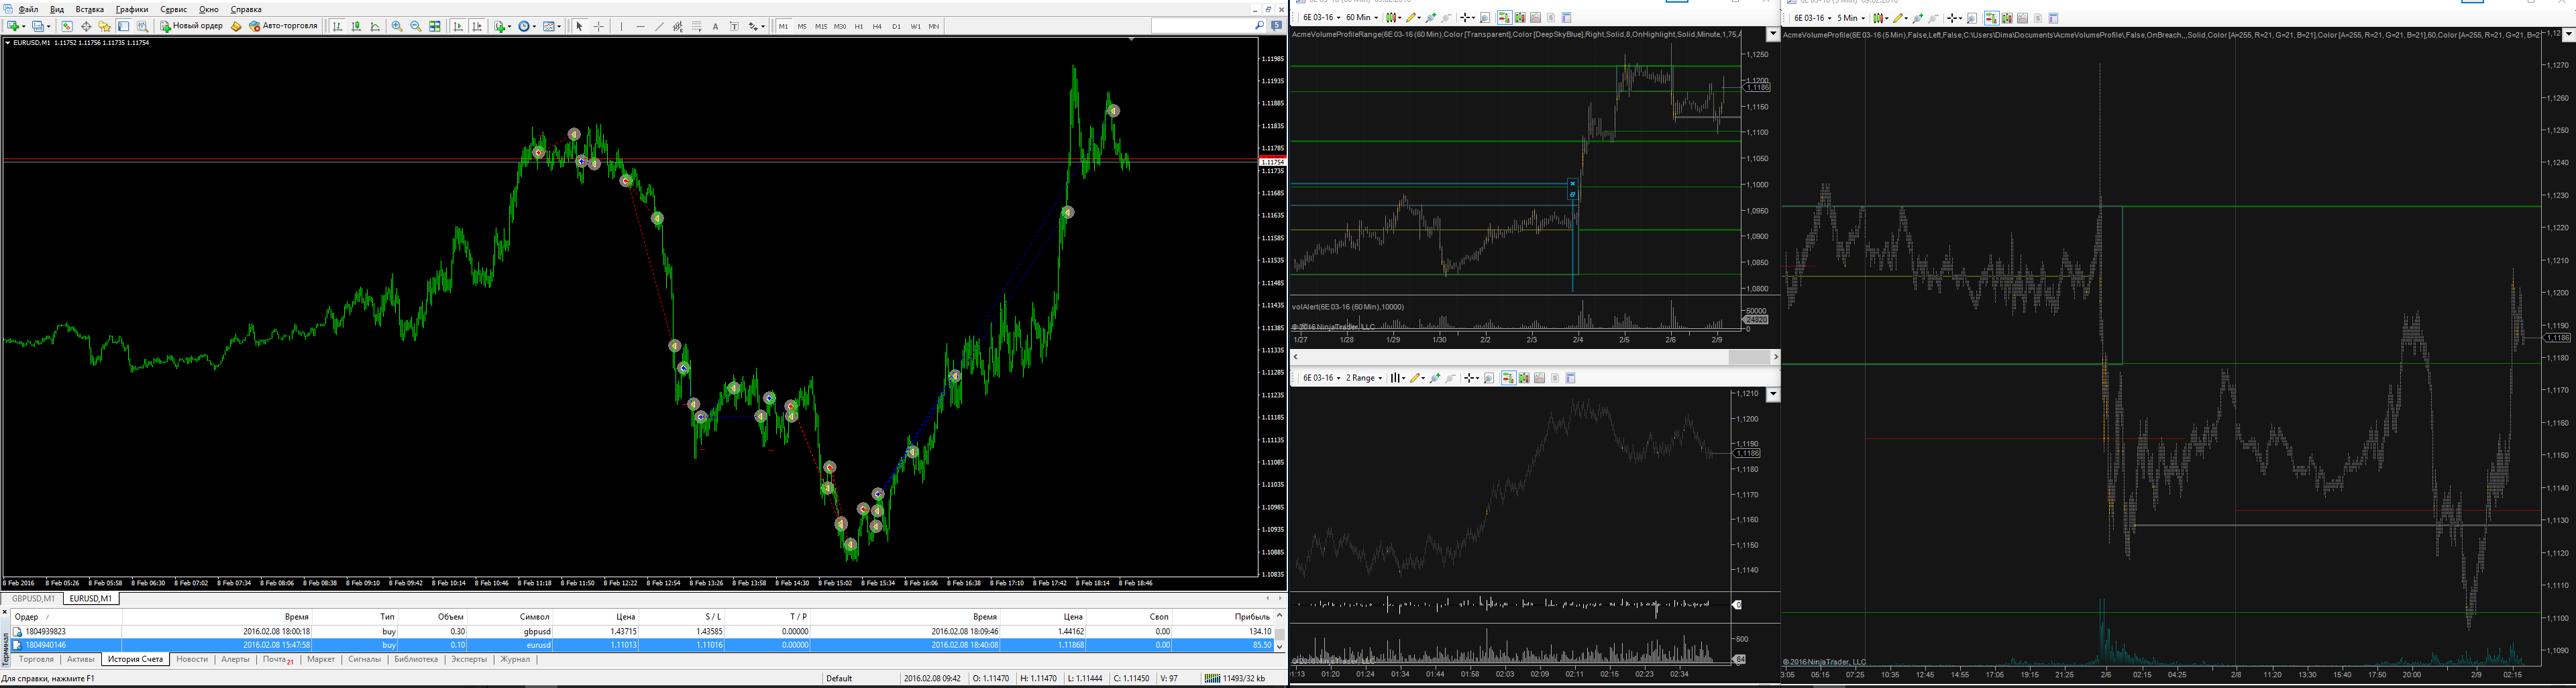The height and width of the screenshot is (688, 2576).
Task: Select text 'A' drawing tool
Action: click(715, 26)
